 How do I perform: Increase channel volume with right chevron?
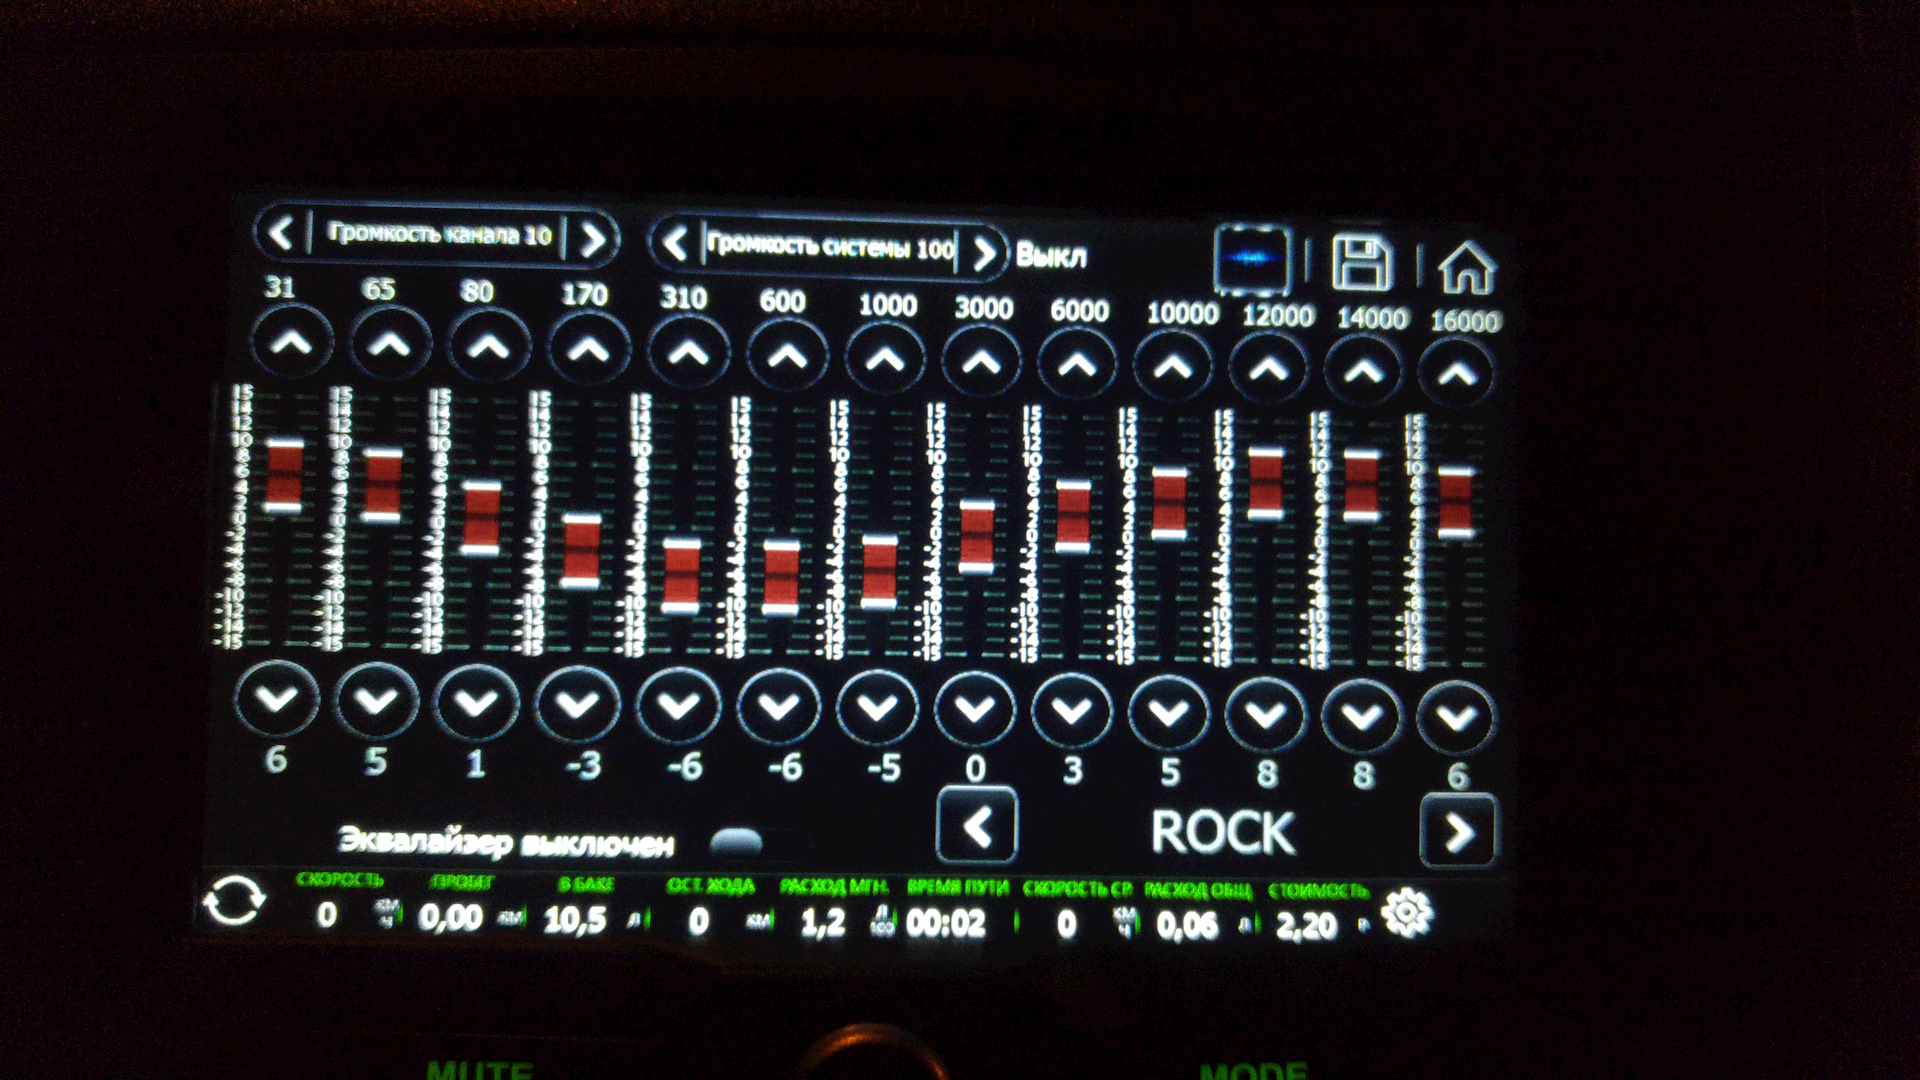592,239
